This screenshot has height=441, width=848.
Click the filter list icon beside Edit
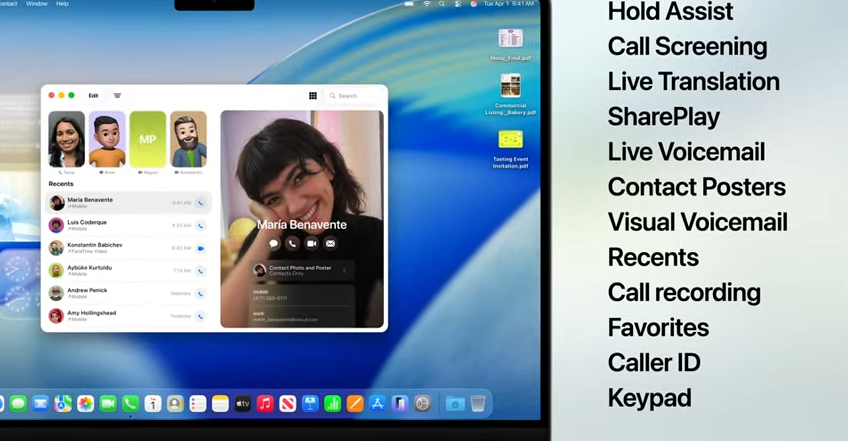pos(117,96)
